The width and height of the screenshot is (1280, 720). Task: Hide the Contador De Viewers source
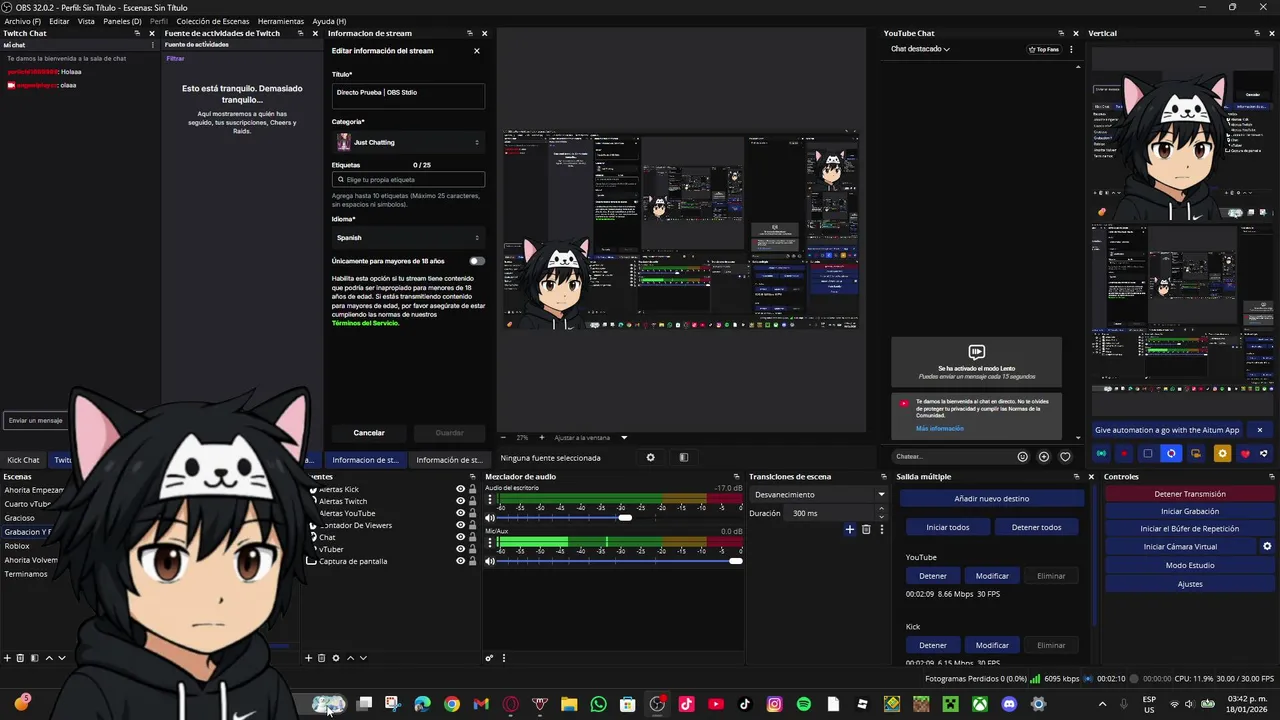point(460,525)
